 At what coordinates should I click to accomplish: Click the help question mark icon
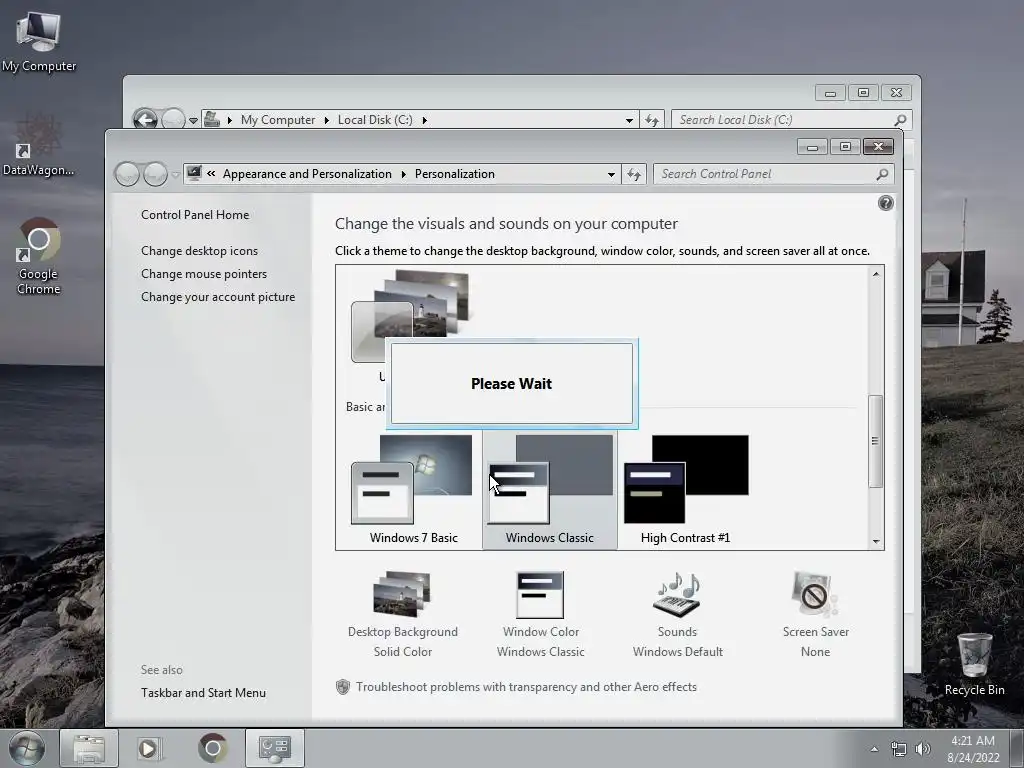[886, 203]
